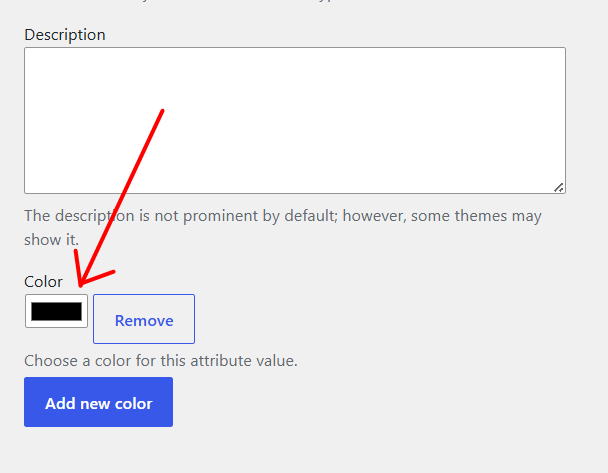The height and width of the screenshot is (473, 608).
Task: Click the Color field label
Action: click(x=43, y=282)
